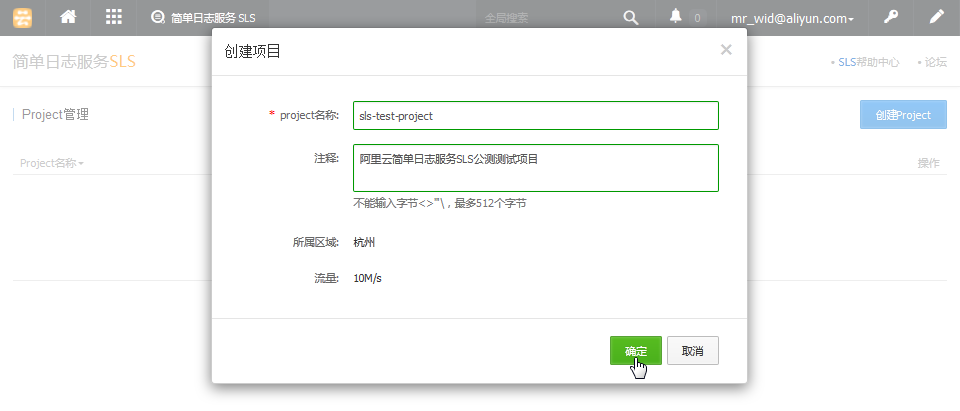Viewport: 960px width, 411px height.
Task: Open the 论坛 link
Action: [x=936, y=62]
